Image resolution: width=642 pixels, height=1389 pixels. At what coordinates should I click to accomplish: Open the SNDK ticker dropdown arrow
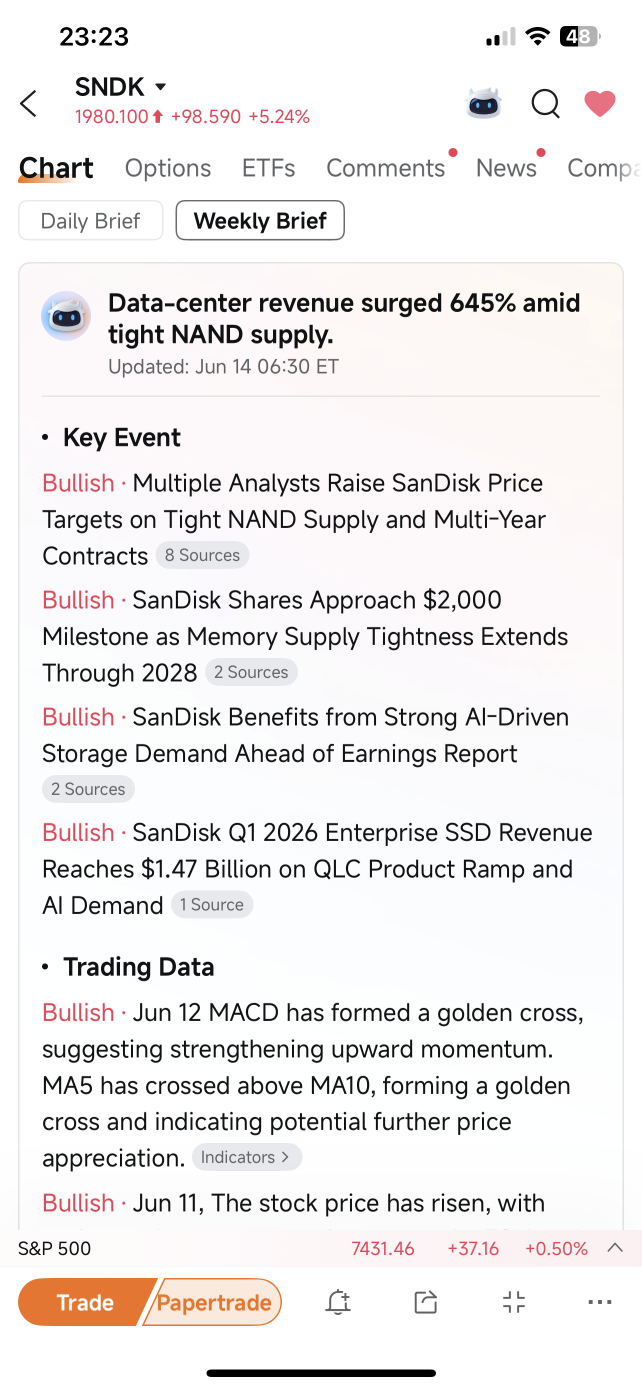click(x=161, y=87)
